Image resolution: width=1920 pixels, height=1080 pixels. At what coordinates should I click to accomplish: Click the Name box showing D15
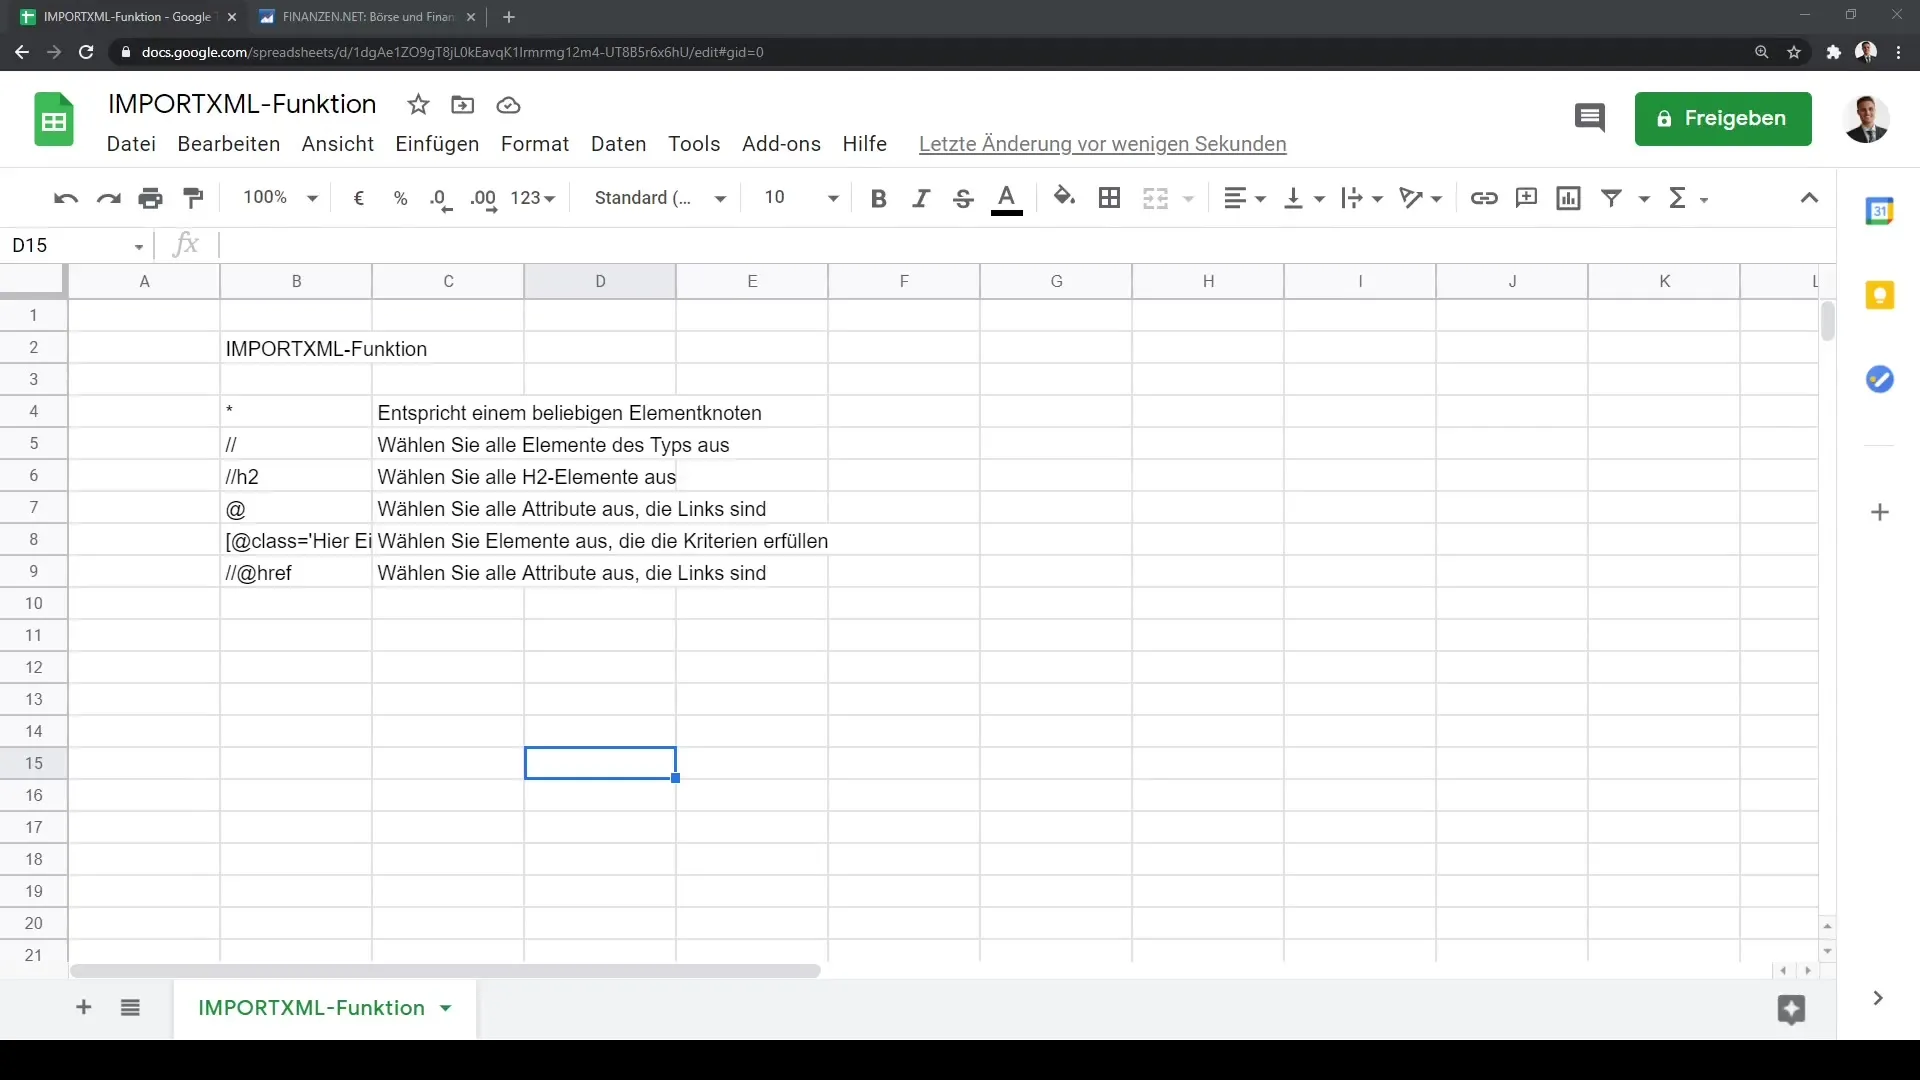pos(78,246)
